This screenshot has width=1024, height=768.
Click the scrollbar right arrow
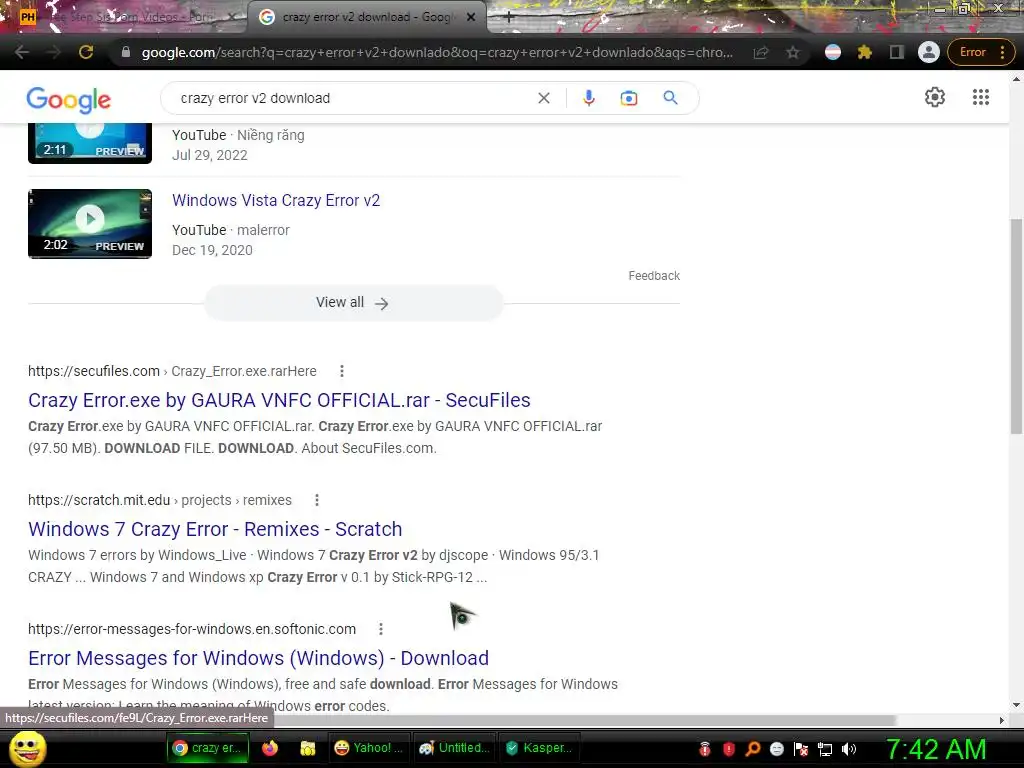point(1002,720)
